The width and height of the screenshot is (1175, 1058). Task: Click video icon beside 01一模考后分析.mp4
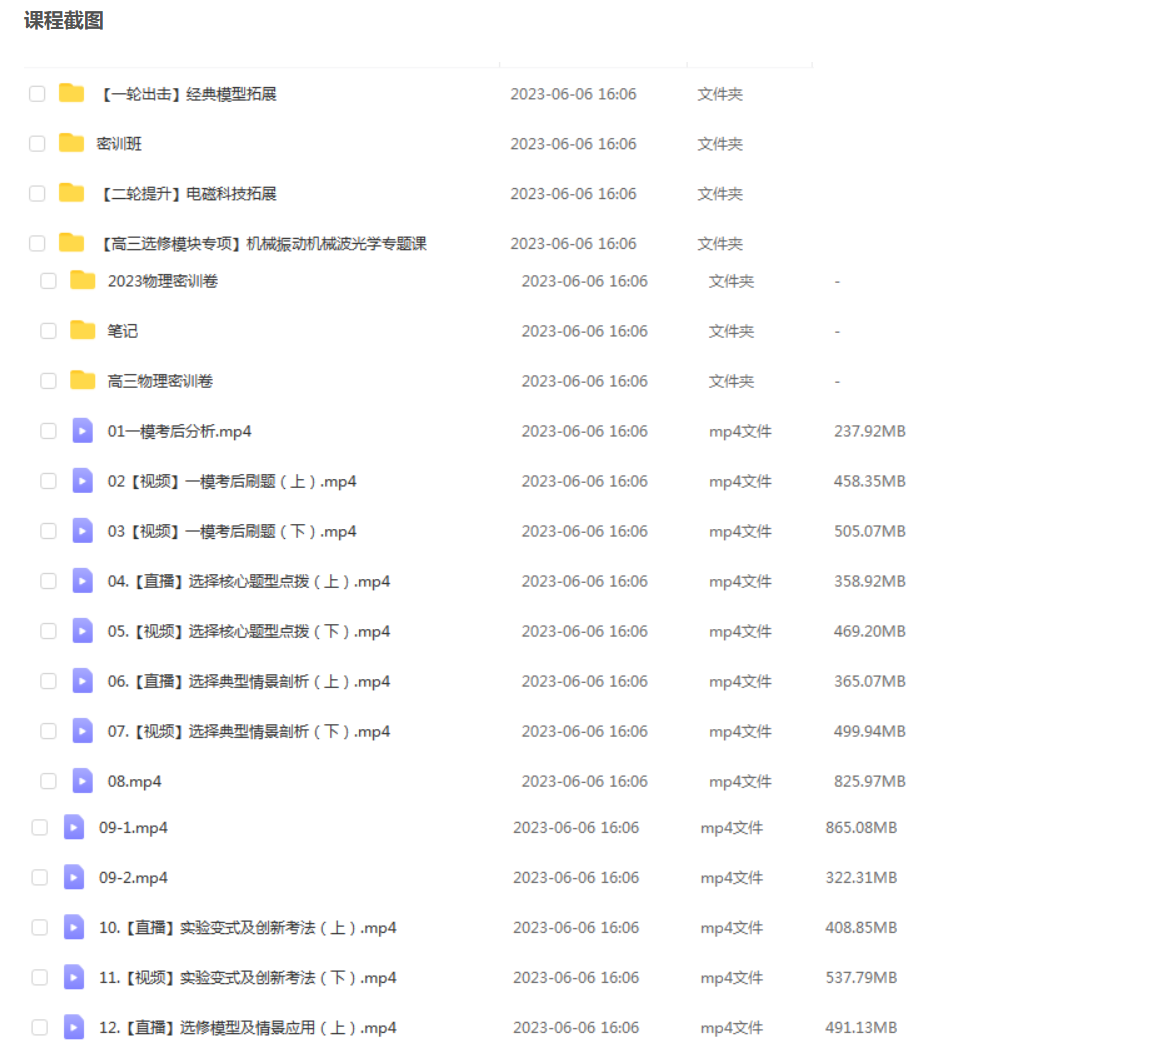click(83, 431)
